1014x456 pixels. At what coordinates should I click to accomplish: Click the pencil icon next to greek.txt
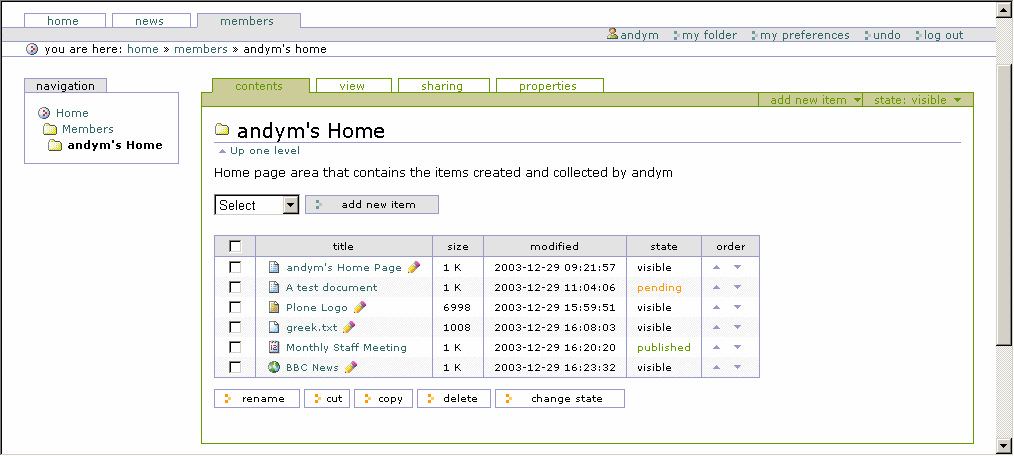point(349,328)
